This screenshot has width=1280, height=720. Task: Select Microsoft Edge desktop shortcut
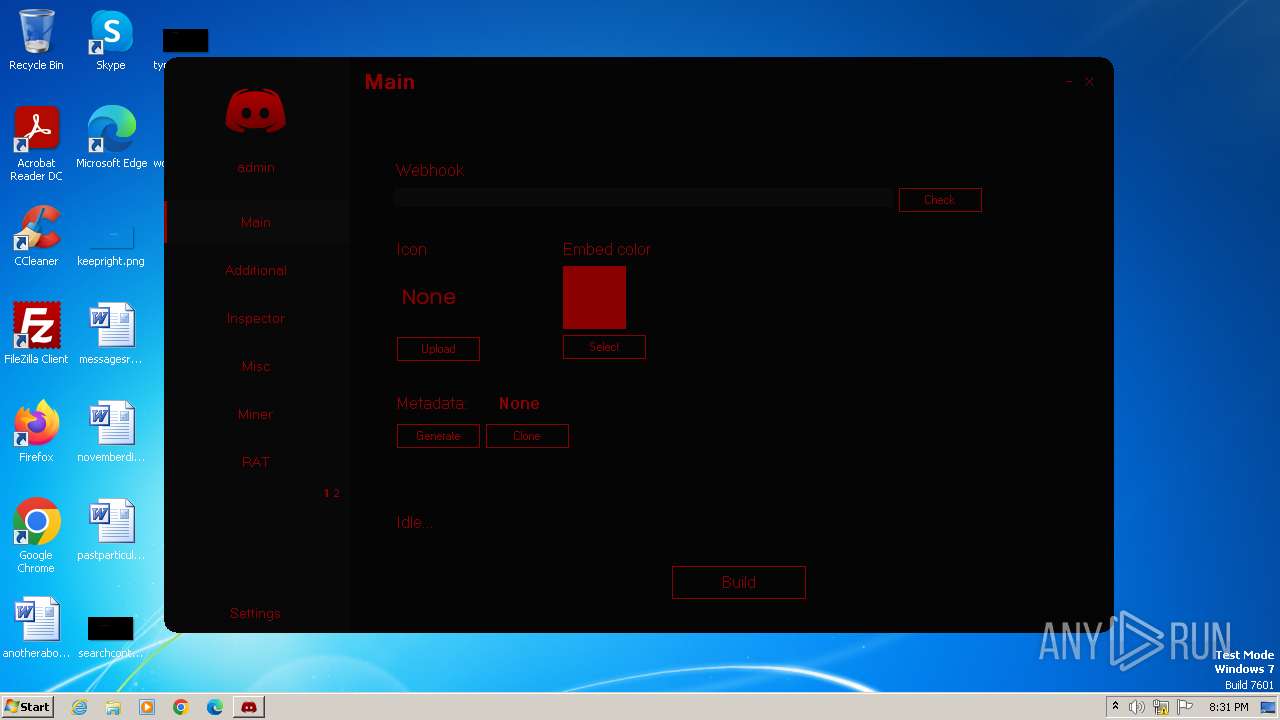[111, 138]
